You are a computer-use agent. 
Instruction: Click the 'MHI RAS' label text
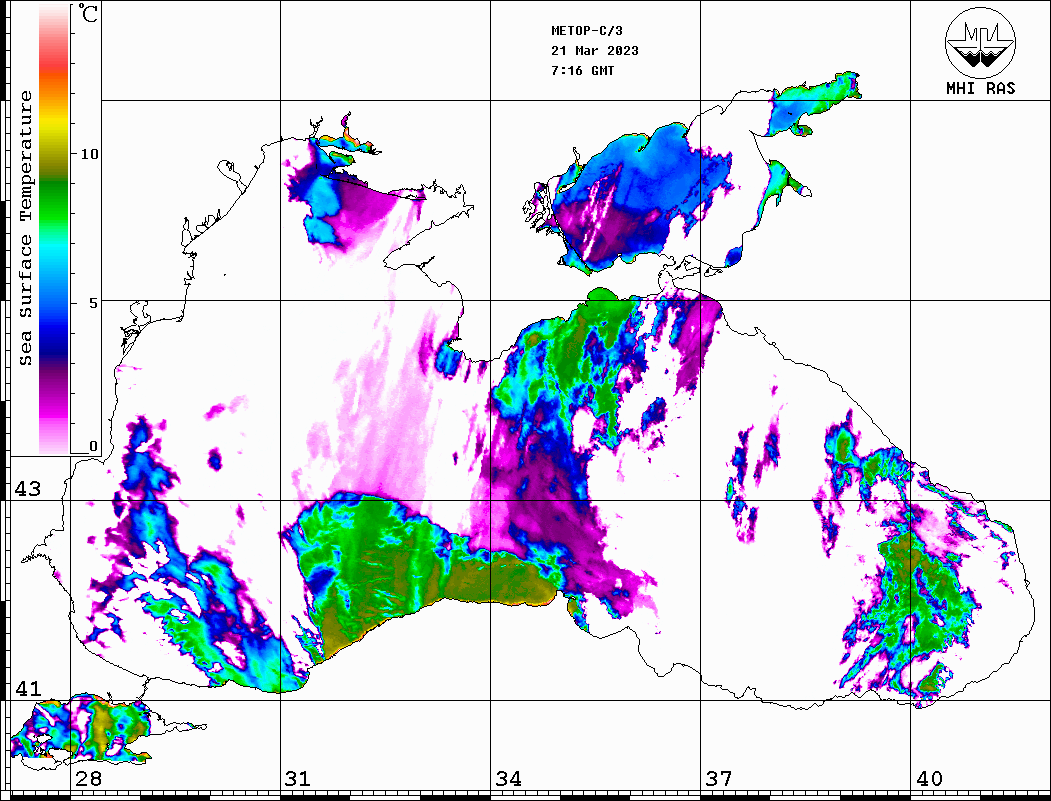[981, 88]
